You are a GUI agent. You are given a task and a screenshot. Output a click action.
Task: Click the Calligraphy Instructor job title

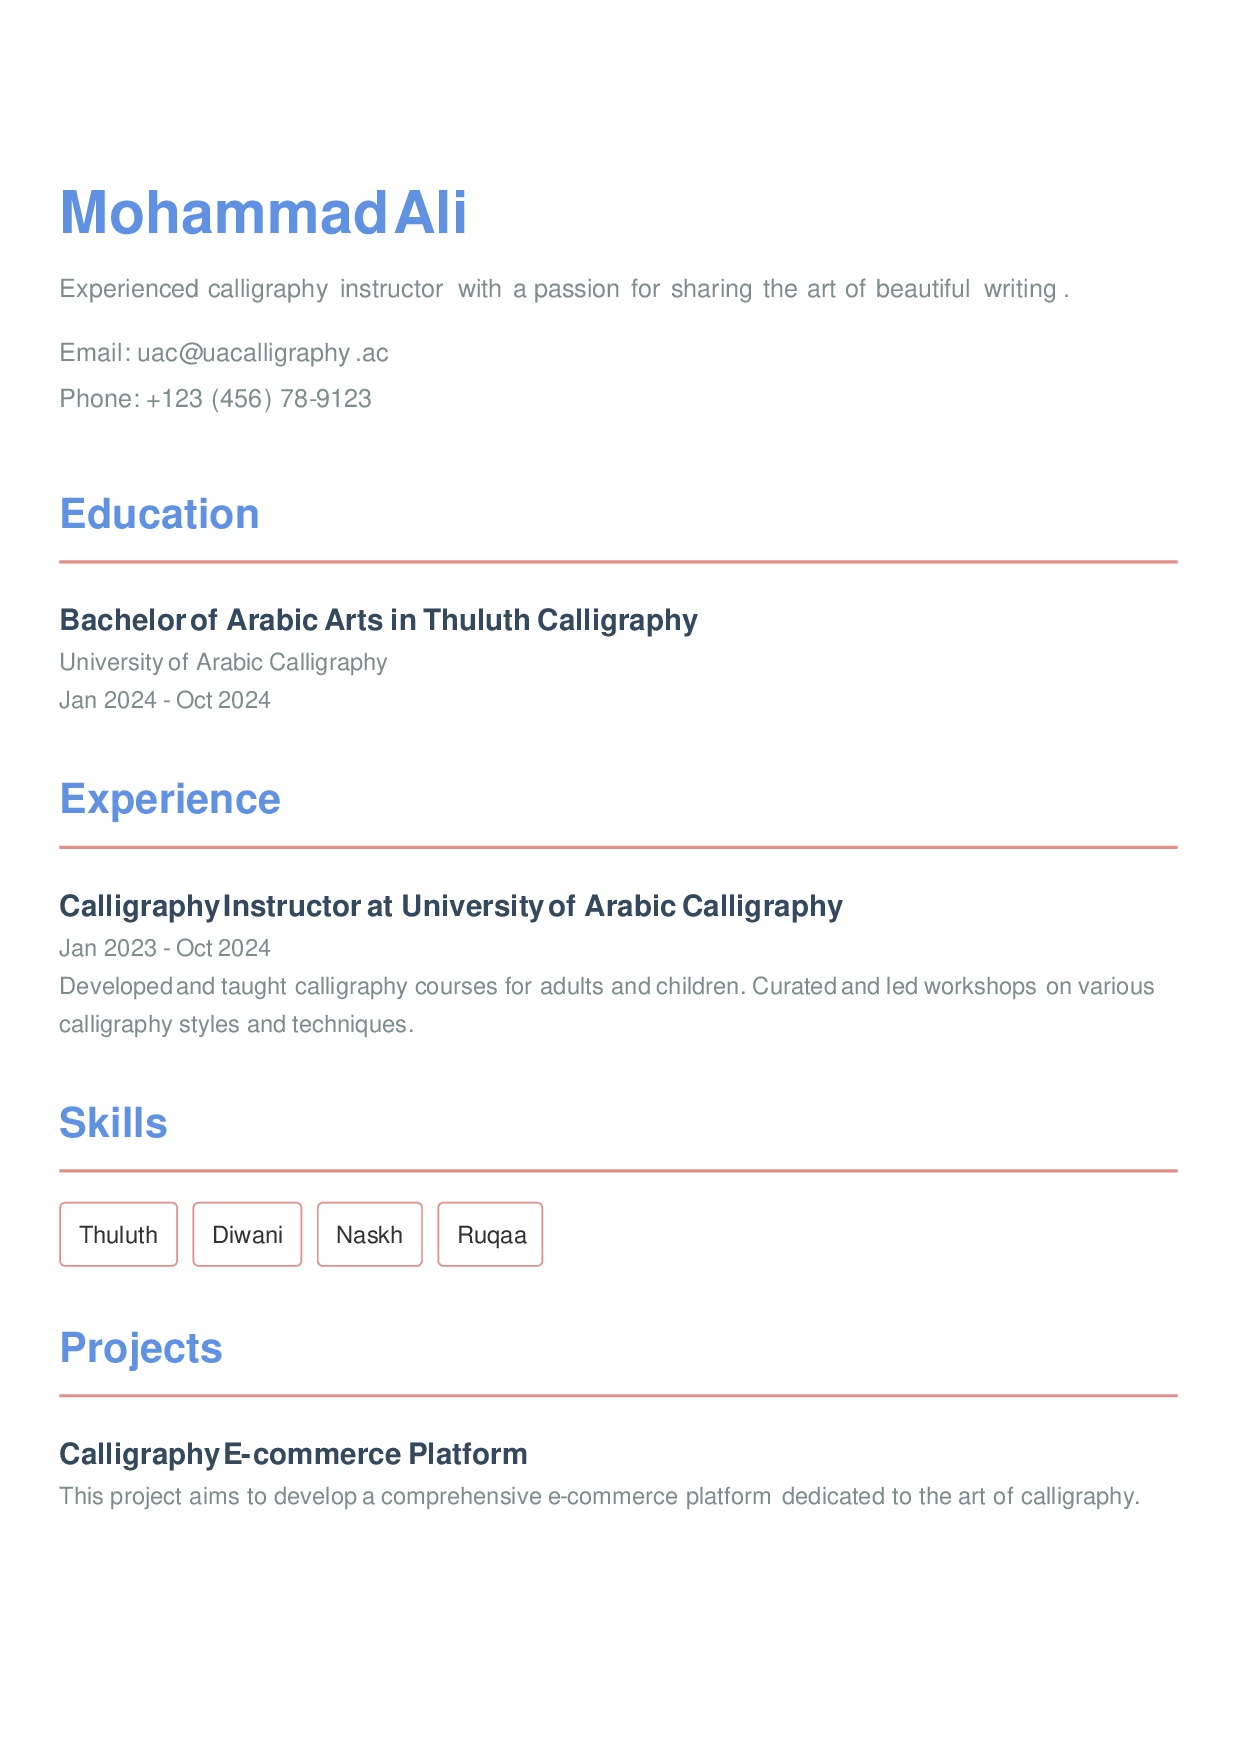pos(451,906)
